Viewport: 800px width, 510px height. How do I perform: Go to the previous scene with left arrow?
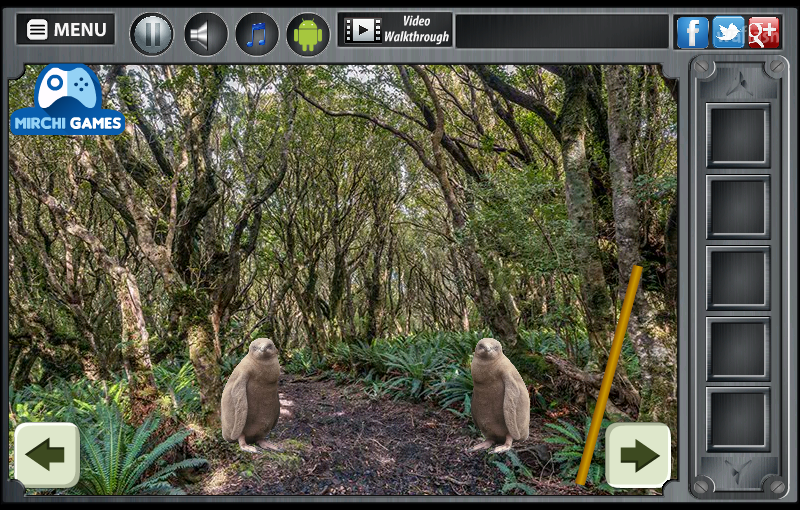coord(47,455)
